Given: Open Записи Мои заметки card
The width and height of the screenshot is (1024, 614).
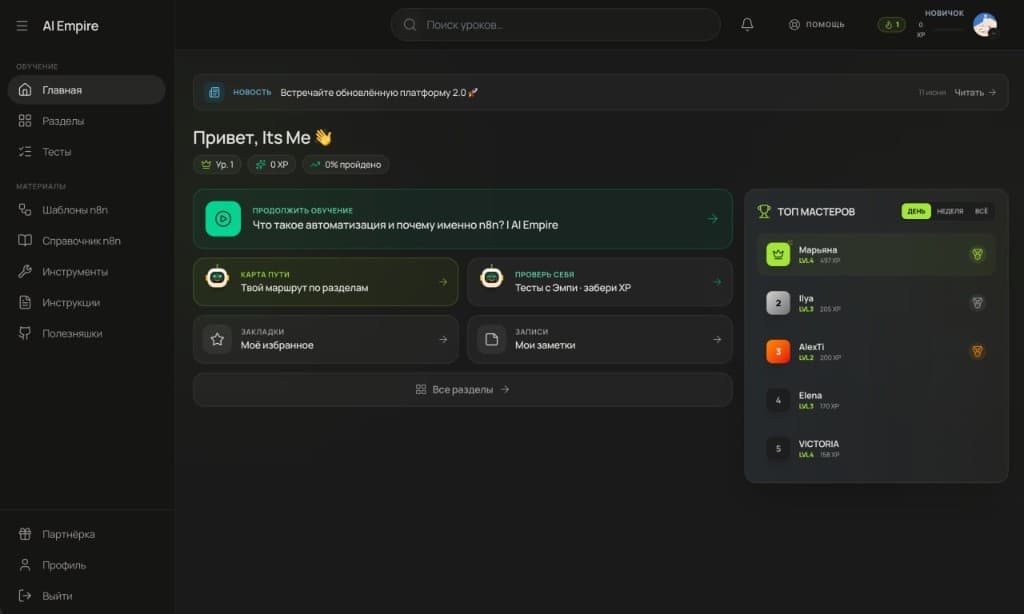Looking at the screenshot, I should (600, 339).
